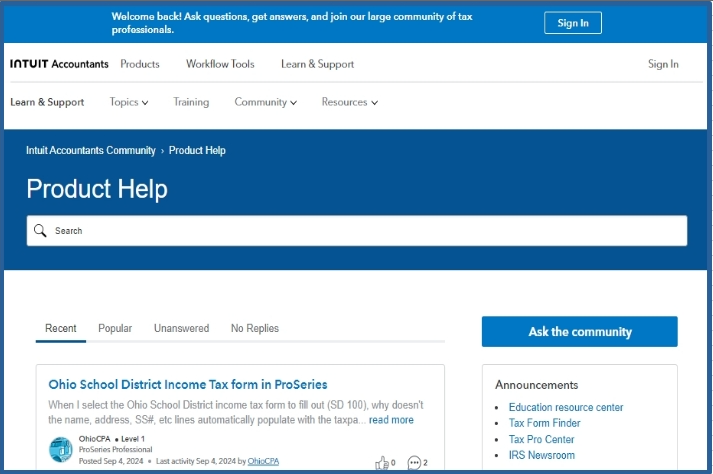Image resolution: width=713 pixels, height=474 pixels.
Task: Click the thumbs-up icon on Ohio post
Action: (382, 463)
